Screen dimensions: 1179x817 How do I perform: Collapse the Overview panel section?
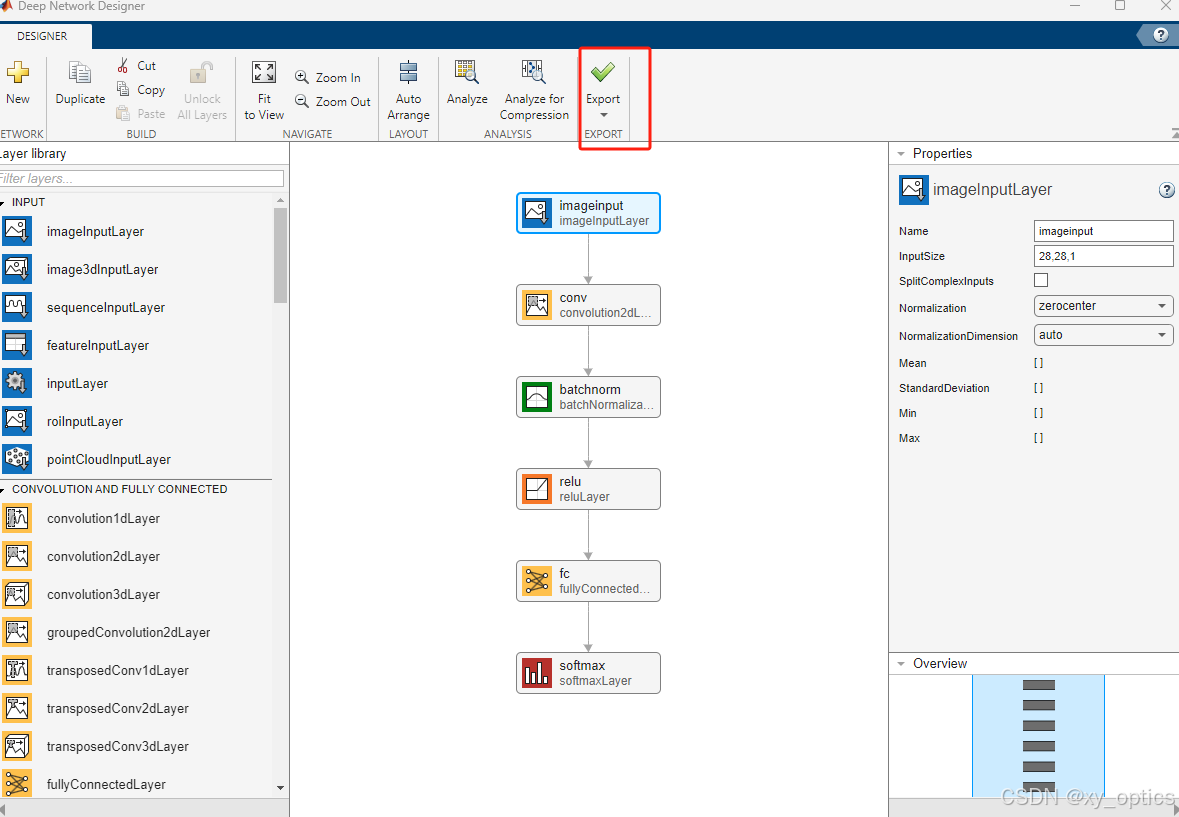point(901,664)
